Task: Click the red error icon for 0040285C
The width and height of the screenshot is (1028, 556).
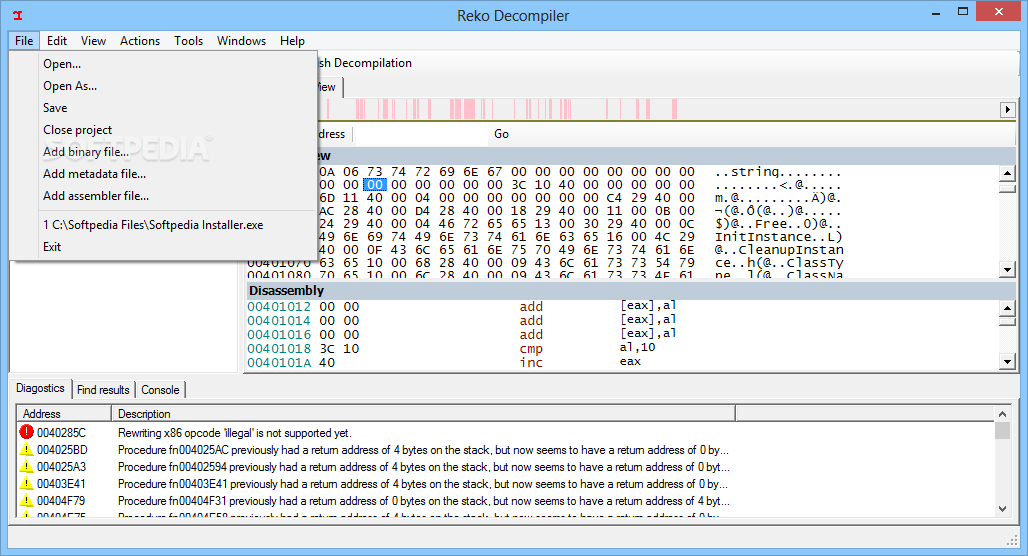Action: [26, 432]
